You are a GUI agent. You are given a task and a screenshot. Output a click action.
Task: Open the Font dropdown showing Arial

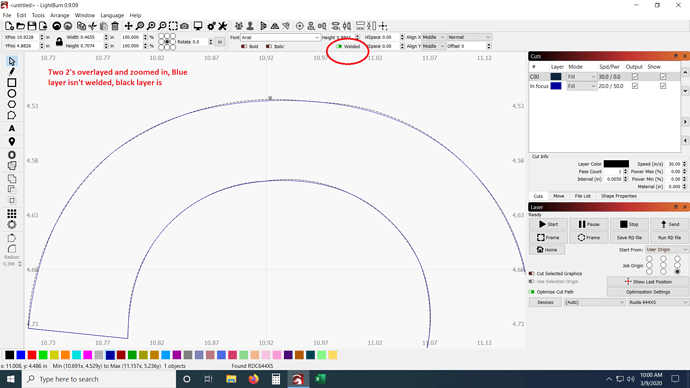coord(280,37)
